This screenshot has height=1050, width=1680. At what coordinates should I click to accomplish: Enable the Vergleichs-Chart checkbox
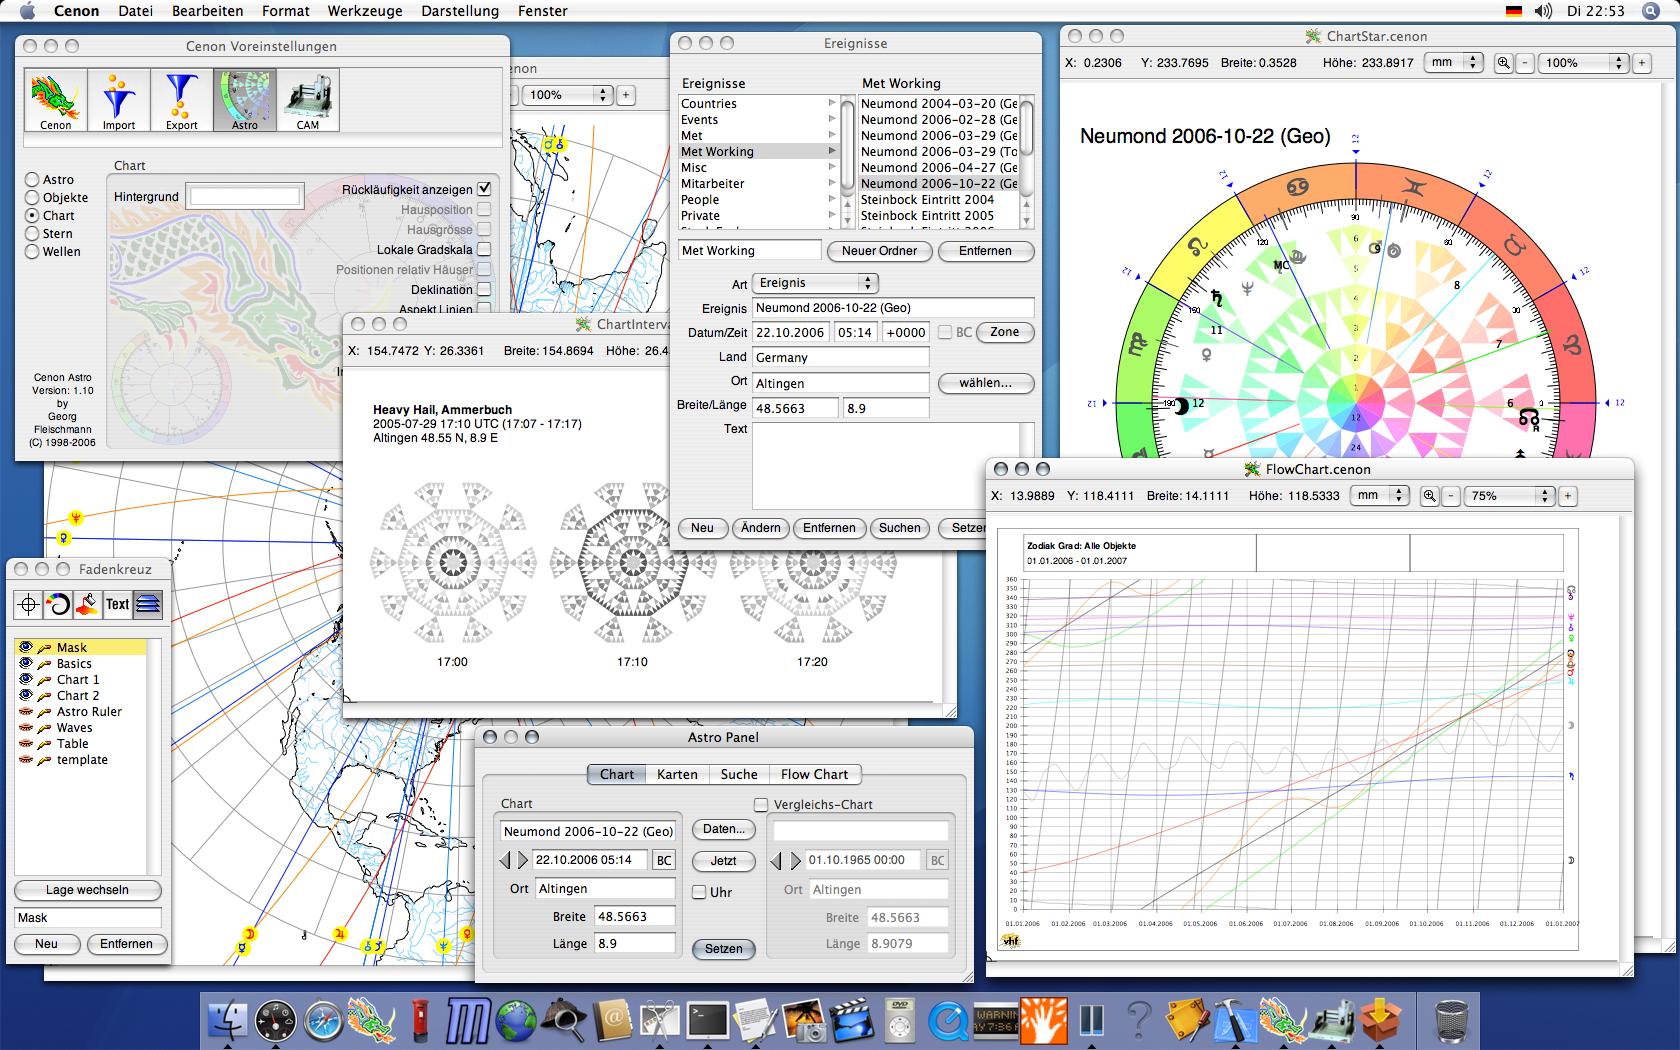761,805
